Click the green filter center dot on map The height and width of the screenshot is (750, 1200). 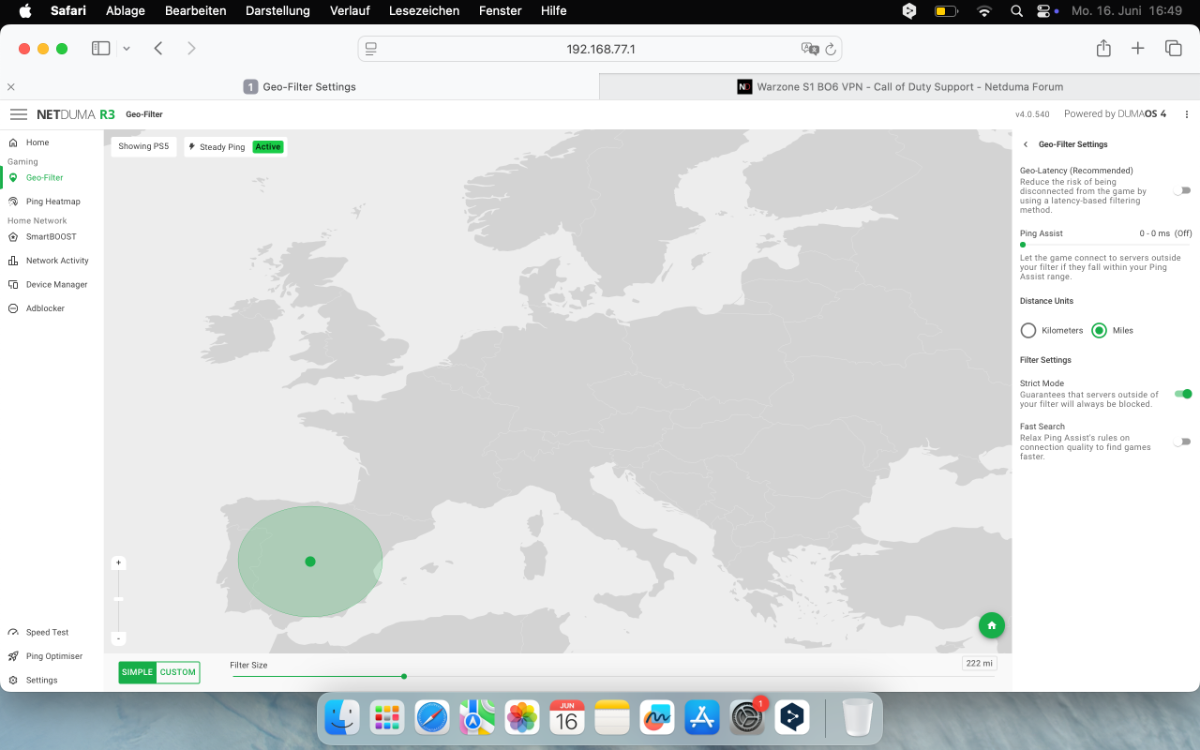coord(310,561)
